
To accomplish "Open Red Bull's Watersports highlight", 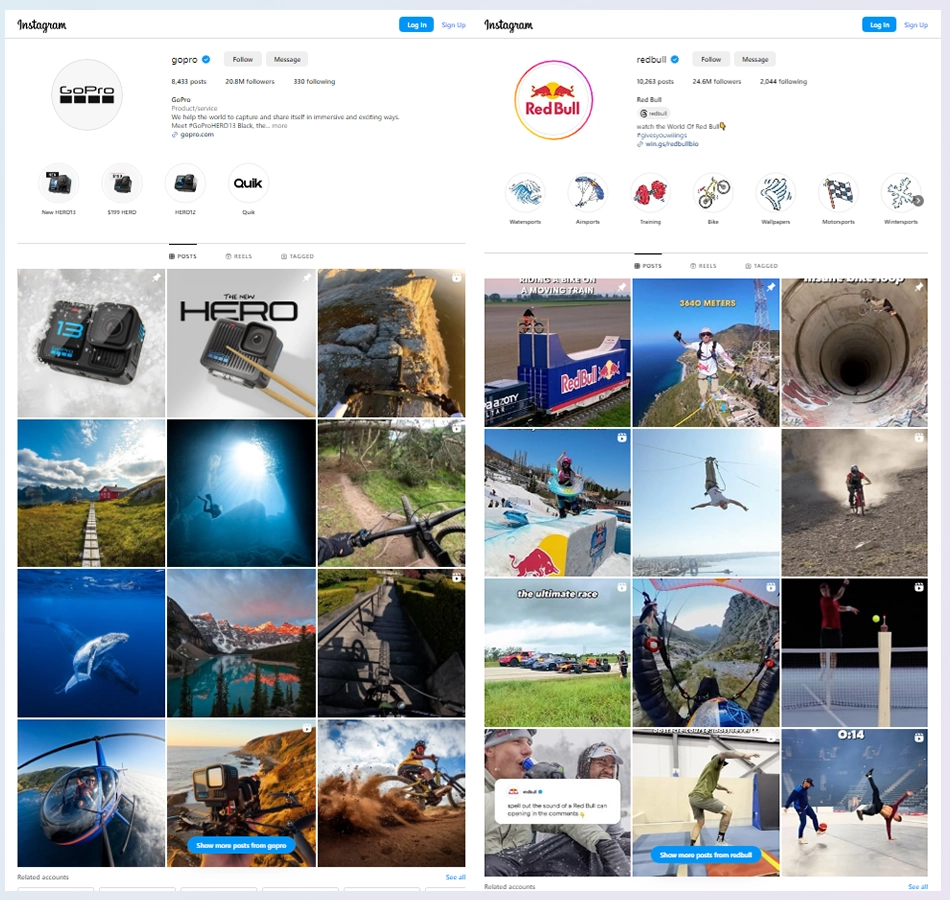I will pyautogui.click(x=525, y=194).
